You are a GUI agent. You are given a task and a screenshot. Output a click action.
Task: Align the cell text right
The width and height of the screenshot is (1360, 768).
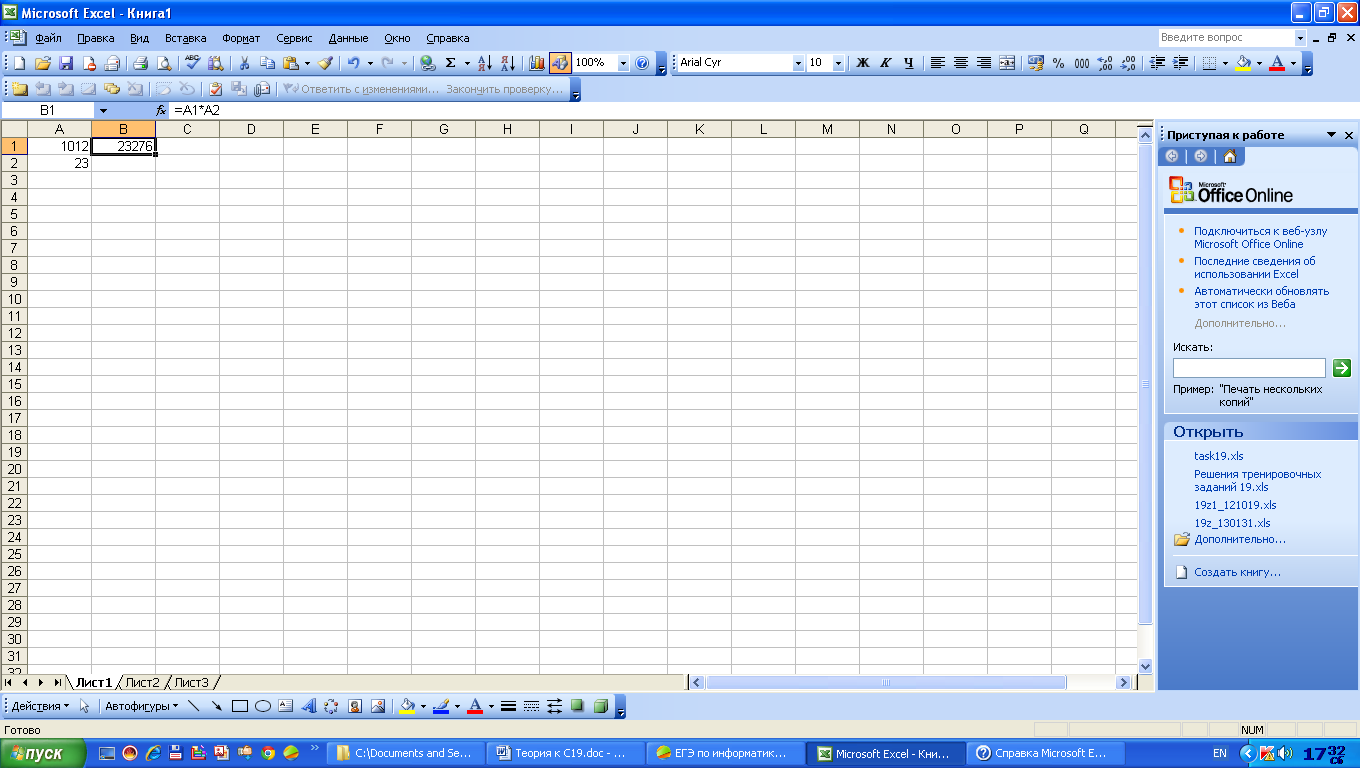[983, 63]
